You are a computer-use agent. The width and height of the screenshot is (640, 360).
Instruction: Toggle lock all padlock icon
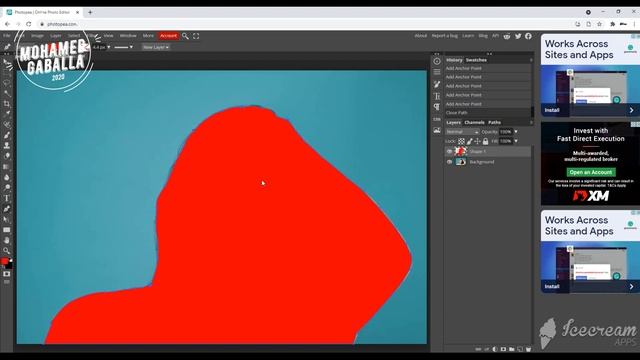485,141
